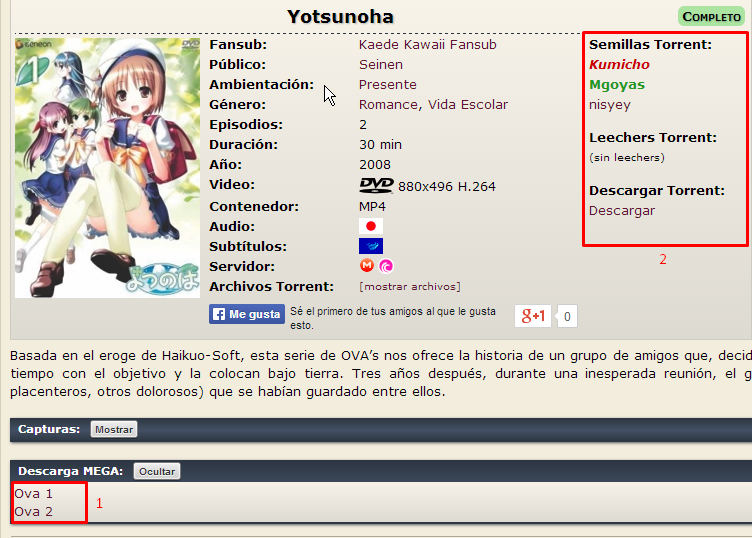Click the blue subtitles flag icon
The width and height of the screenshot is (752, 538).
click(x=371, y=246)
